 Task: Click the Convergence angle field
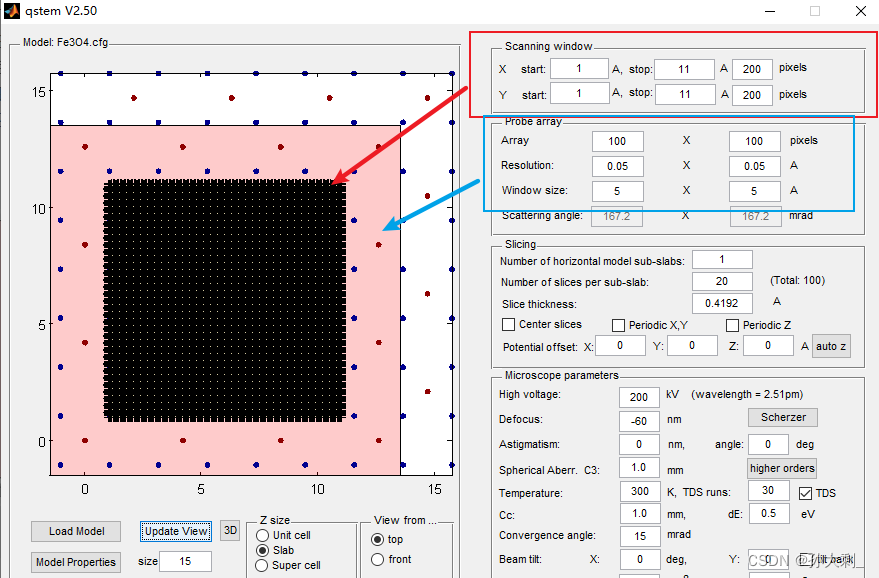point(640,537)
